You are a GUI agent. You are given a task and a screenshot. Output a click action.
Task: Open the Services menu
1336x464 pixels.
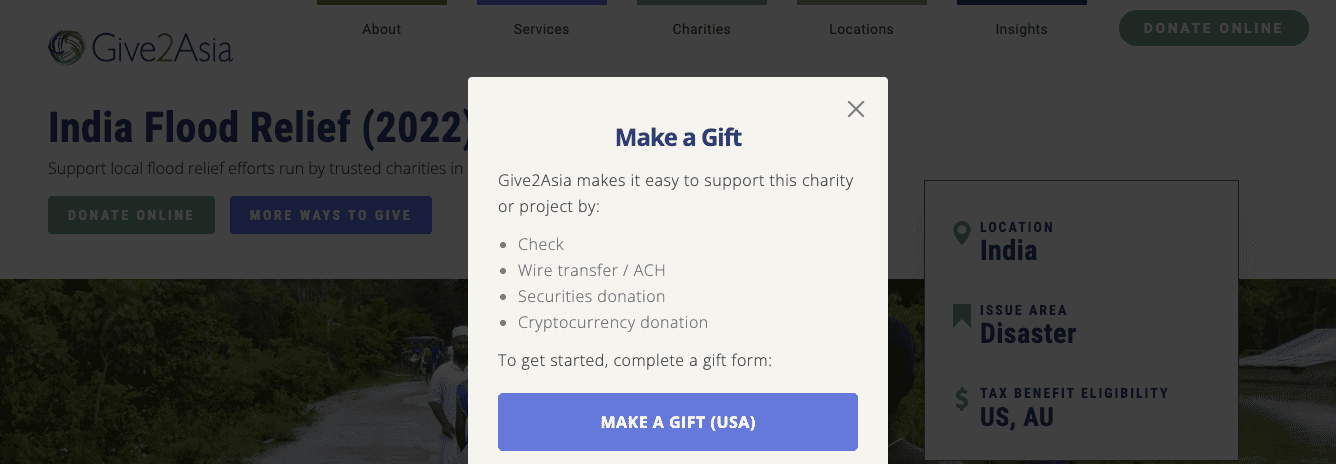[x=541, y=29]
